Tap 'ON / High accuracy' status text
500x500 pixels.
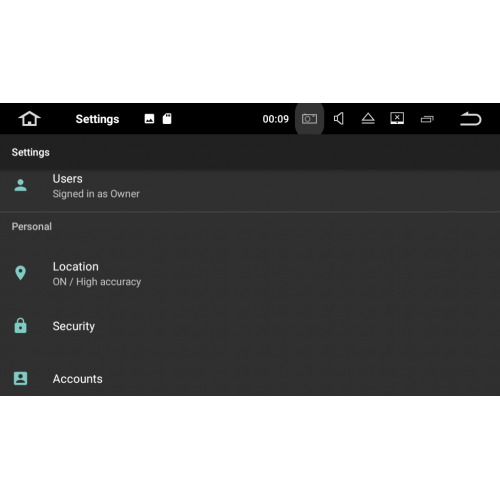pyautogui.click(x=97, y=282)
